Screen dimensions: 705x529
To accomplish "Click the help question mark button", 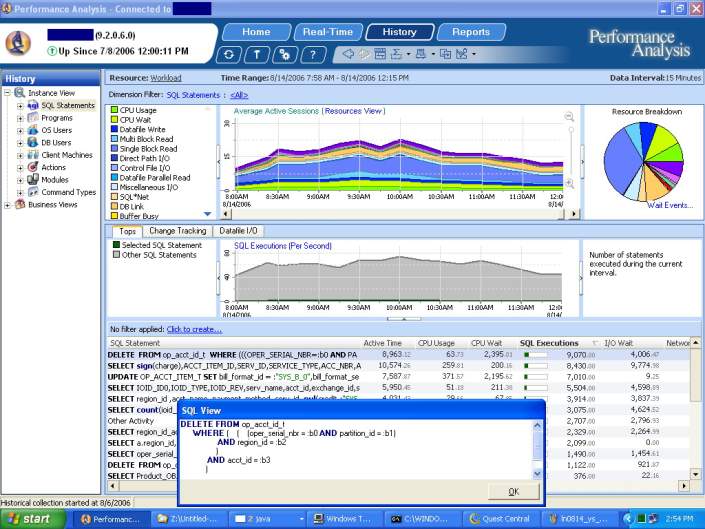I will [x=313, y=54].
